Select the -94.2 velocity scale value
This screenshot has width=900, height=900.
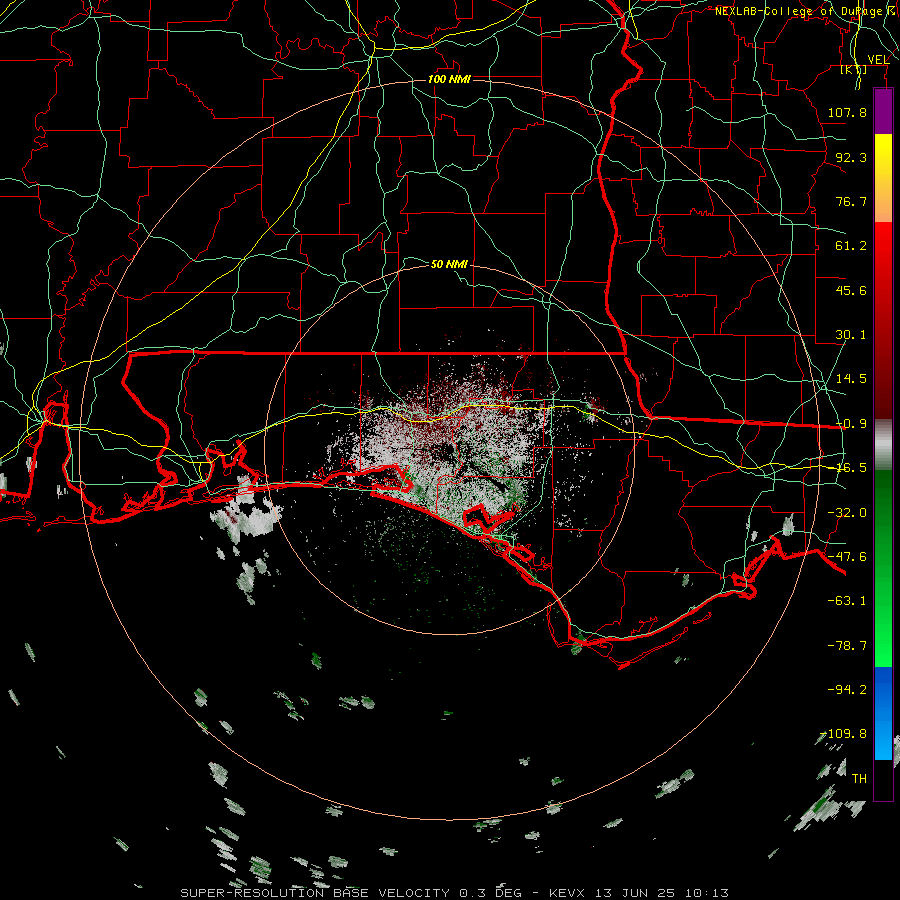847,690
